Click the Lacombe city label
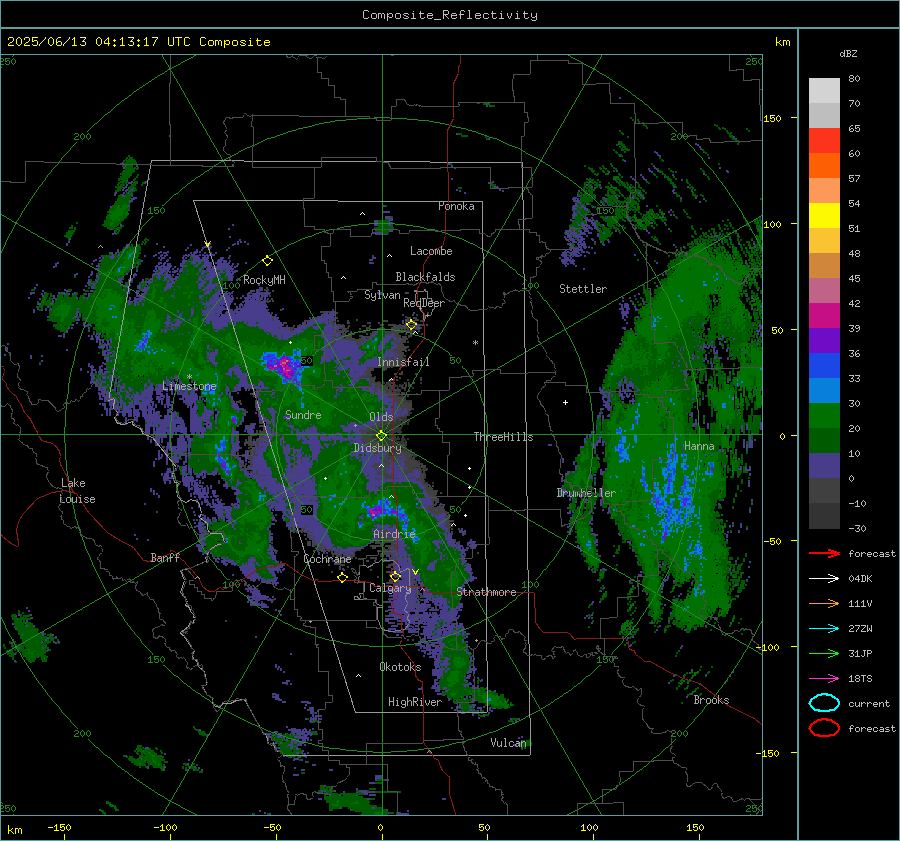 tap(431, 251)
